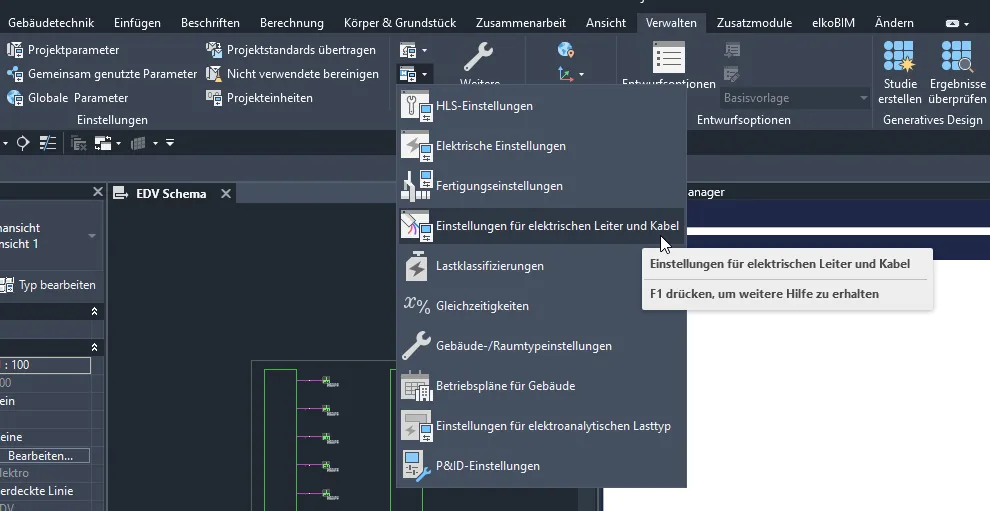Switch to Ändern ribbon tab

[x=894, y=23]
